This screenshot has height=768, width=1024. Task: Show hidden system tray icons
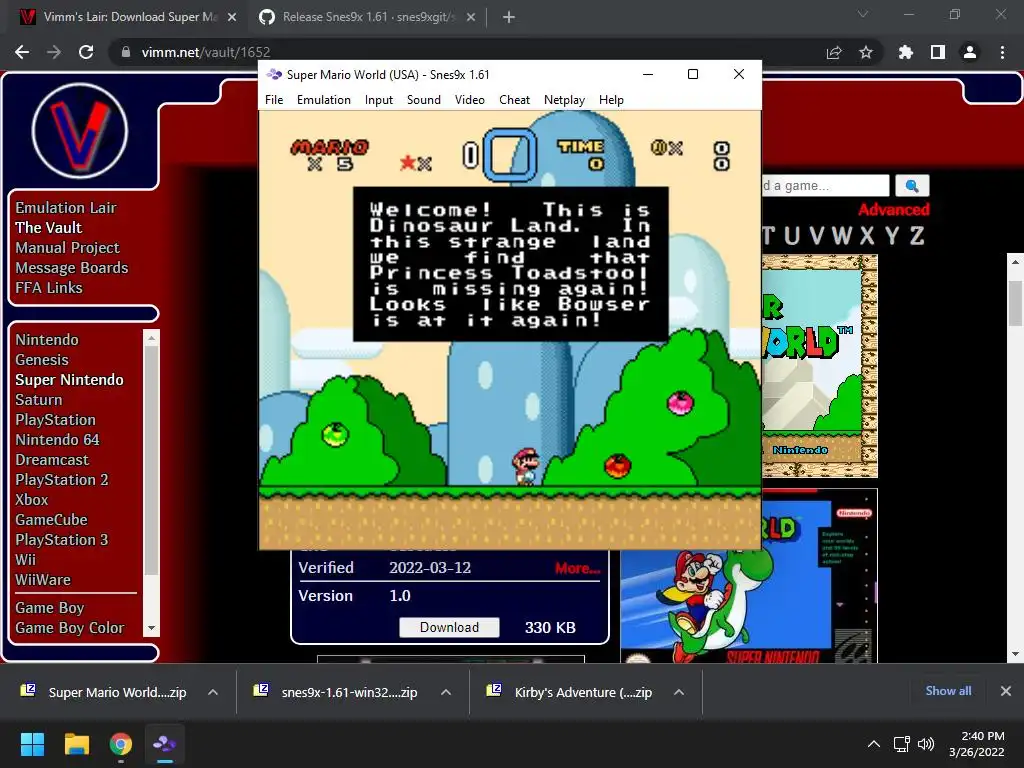coord(874,744)
